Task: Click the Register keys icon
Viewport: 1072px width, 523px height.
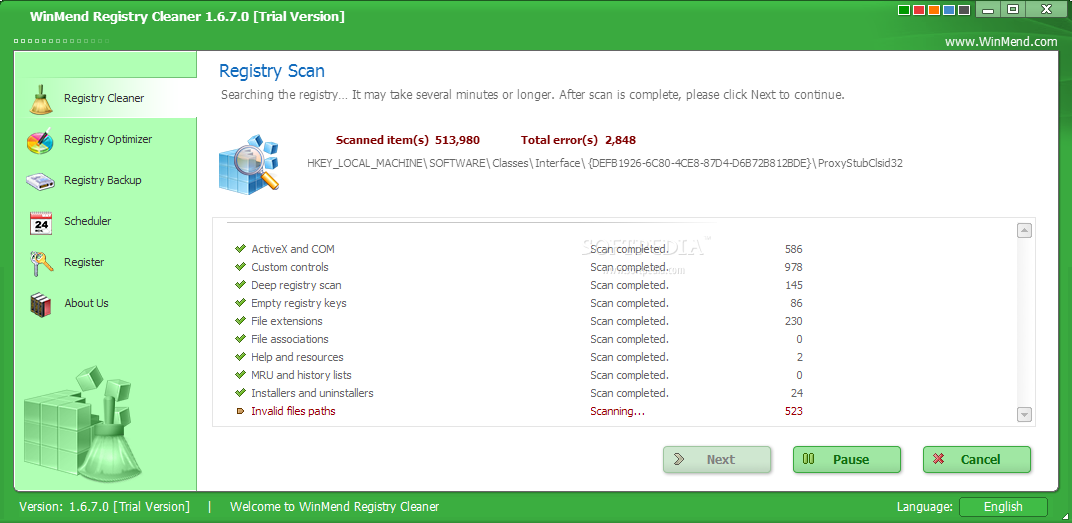Action: tap(41, 263)
